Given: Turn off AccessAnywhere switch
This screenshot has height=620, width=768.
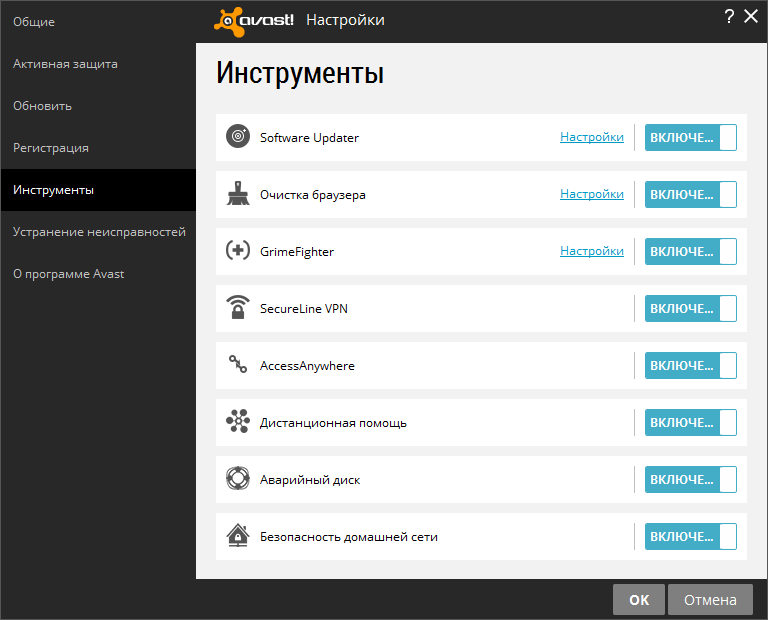Looking at the screenshot, I should click(x=691, y=365).
